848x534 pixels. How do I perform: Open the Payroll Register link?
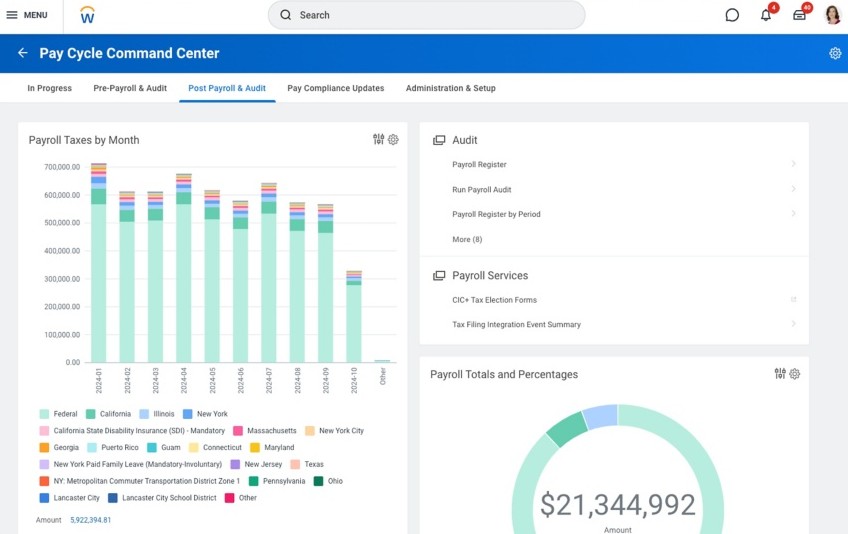(x=479, y=164)
